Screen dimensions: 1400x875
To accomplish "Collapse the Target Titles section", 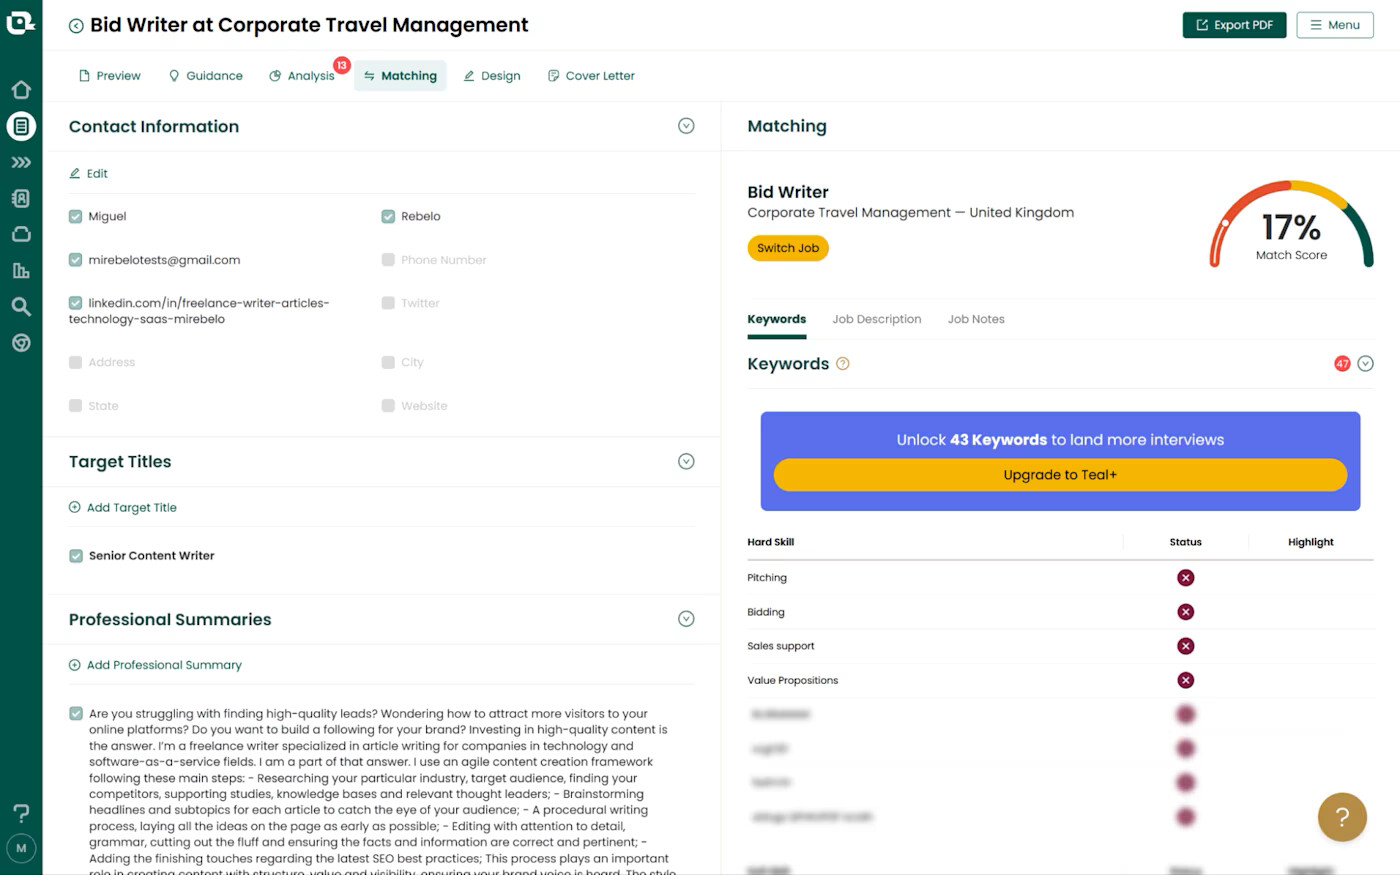I will [x=686, y=461].
